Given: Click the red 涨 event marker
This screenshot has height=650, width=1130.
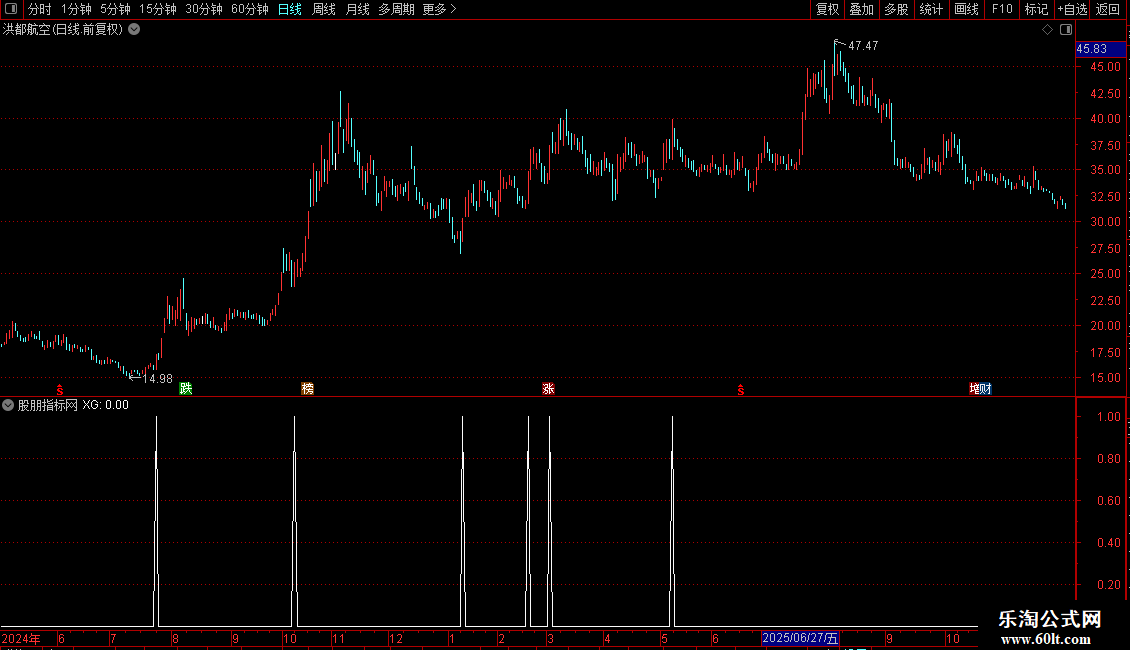Looking at the screenshot, I should [548, 388].
